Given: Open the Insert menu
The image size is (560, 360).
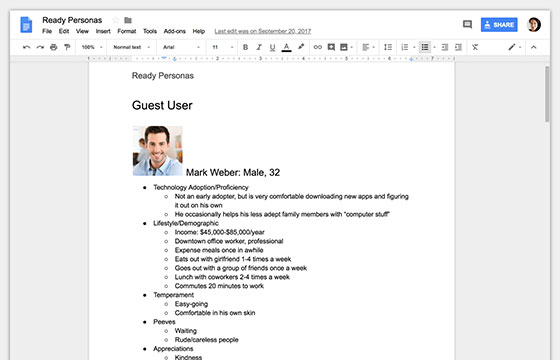Looking at the screenshot, I should pyautogui.click(x=103, y=31).
